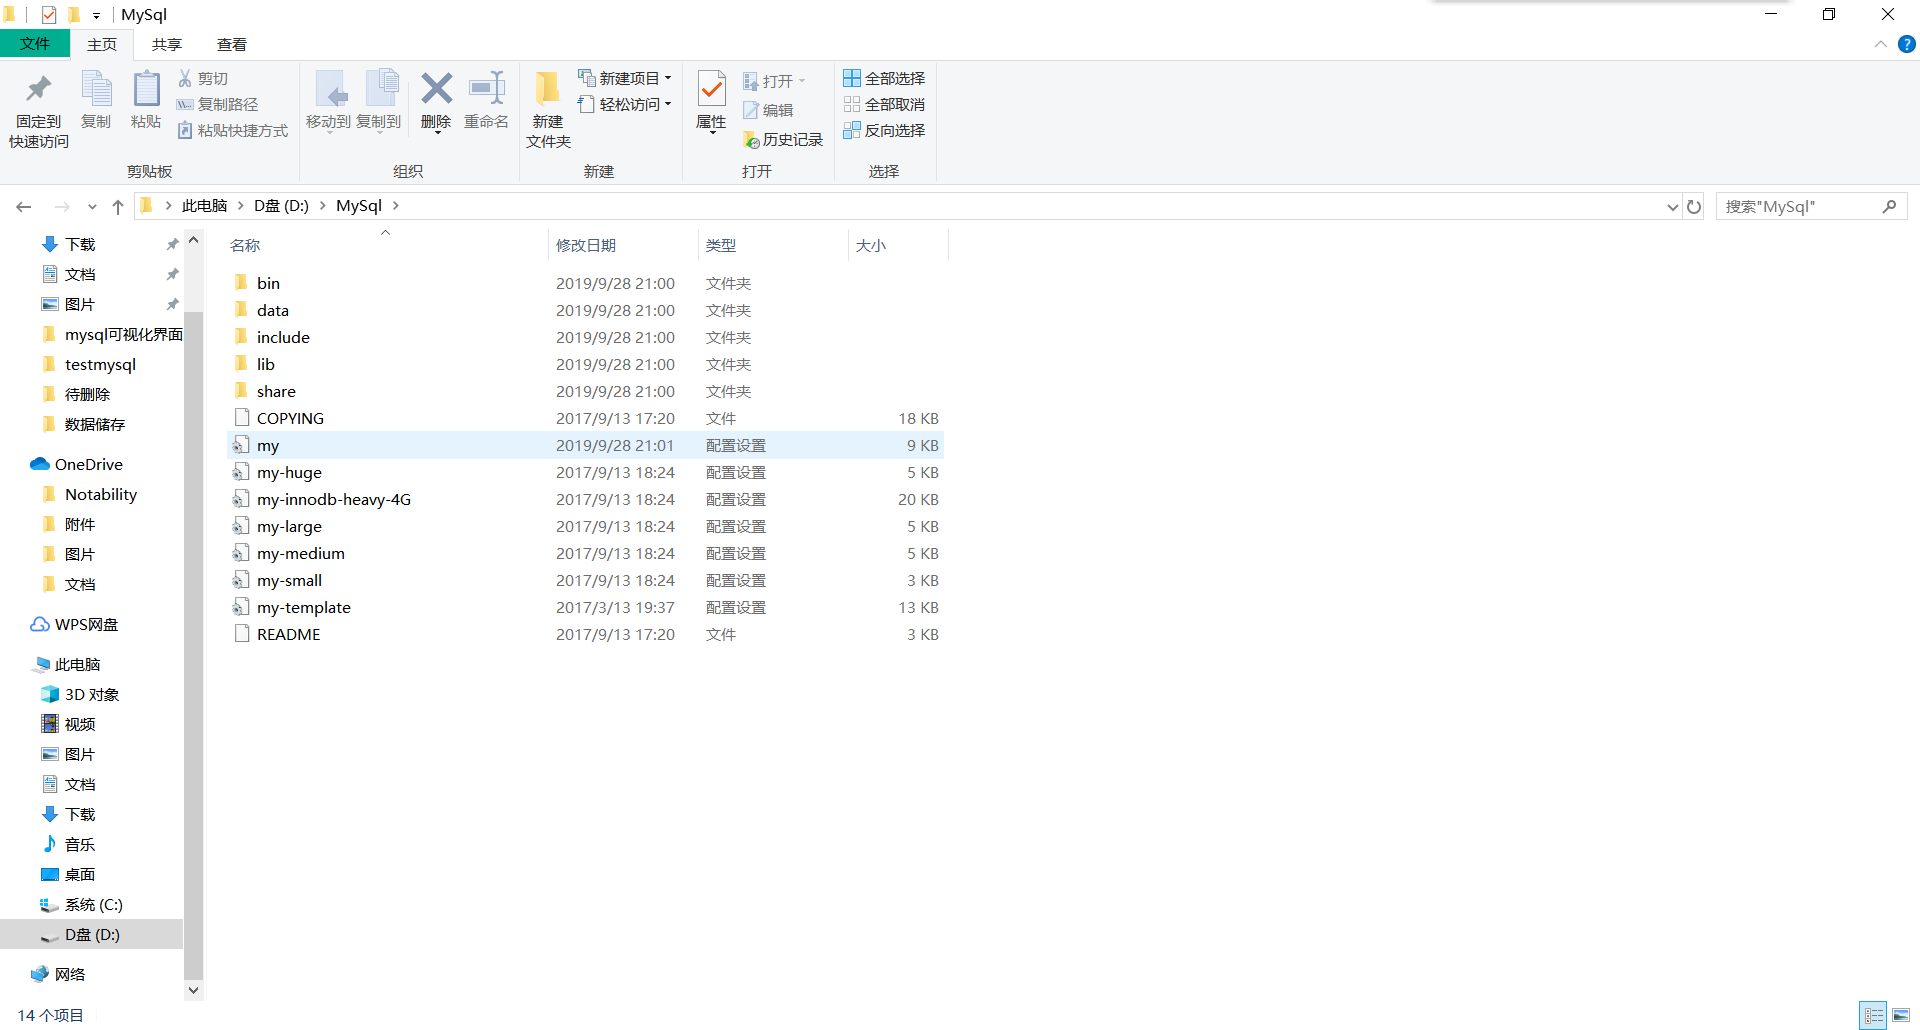Select the 复制 (Copy) icon
The height and width of the screenshot is (1030, 1920).
(96, 100)
